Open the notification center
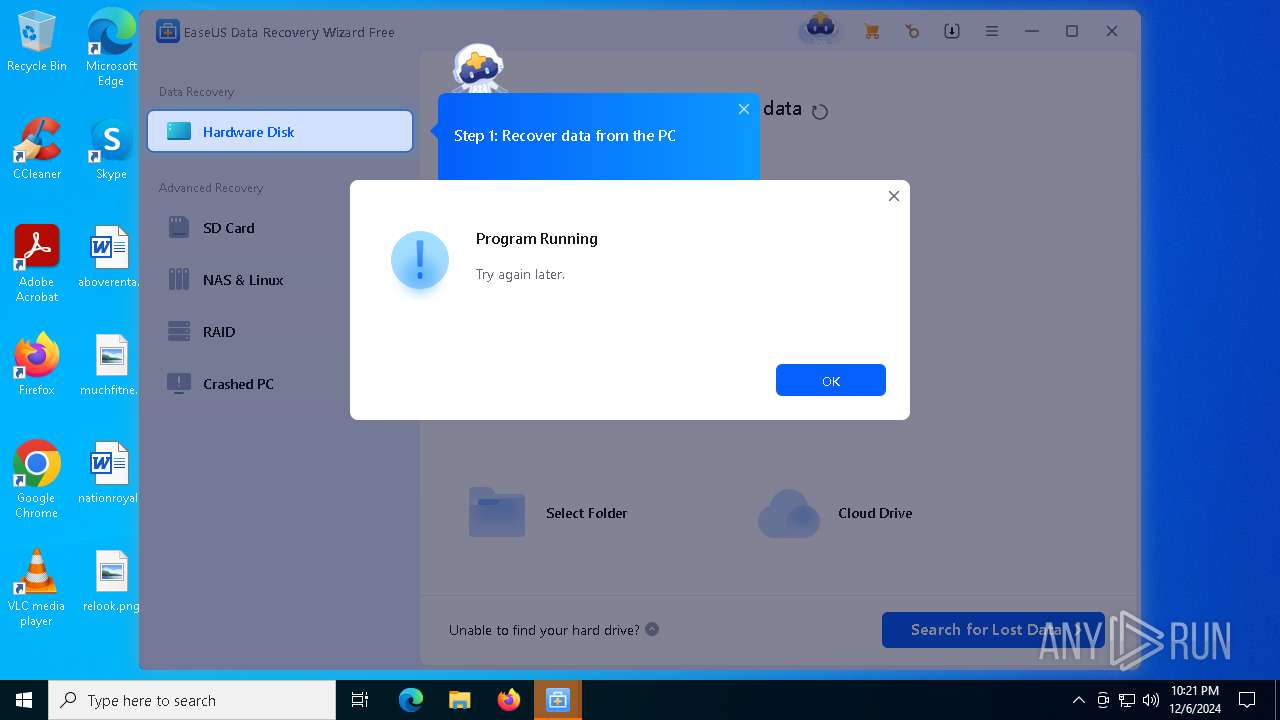The image size is (1280, 720). tap(1247, 700)
